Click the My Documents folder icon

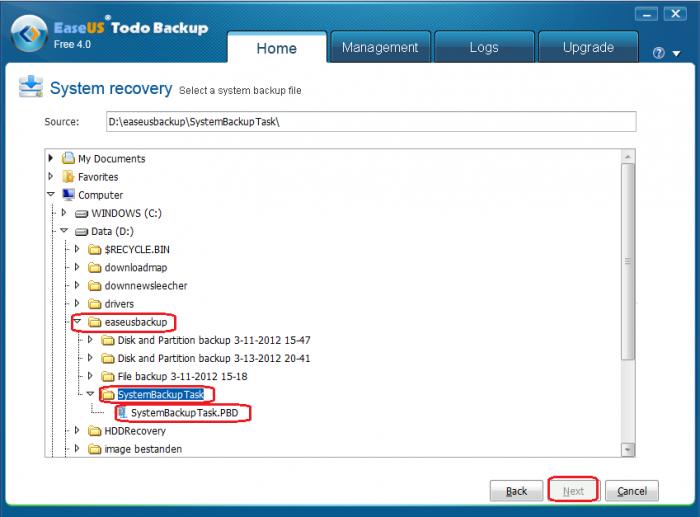click(68, 158)
